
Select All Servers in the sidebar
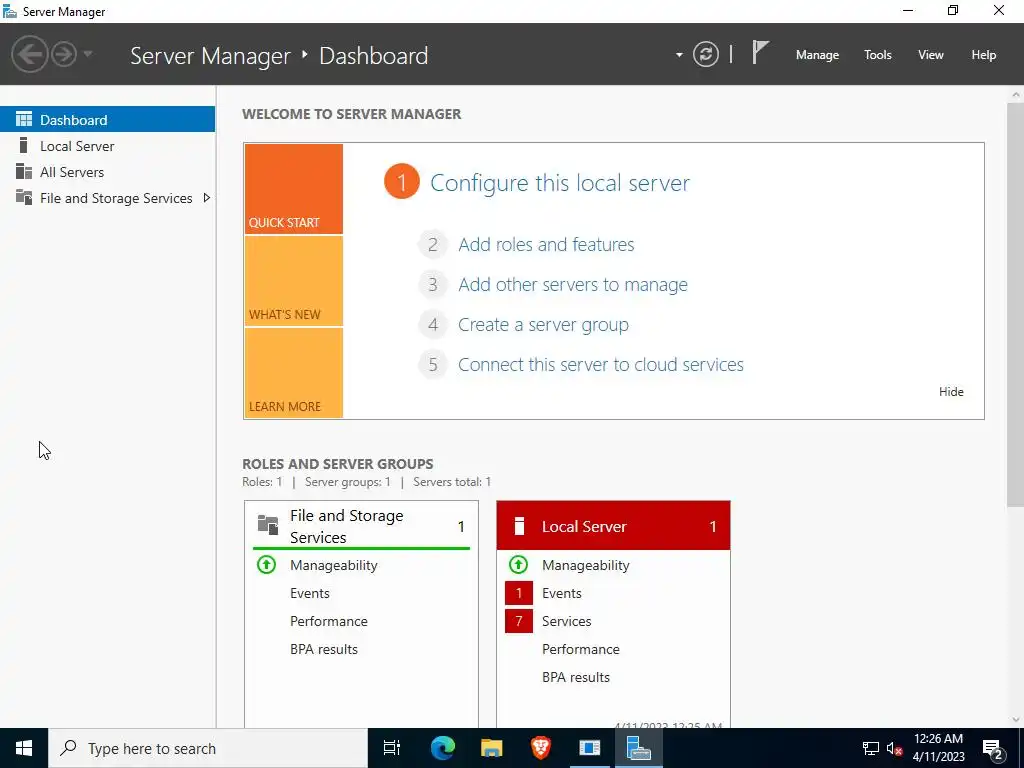click(108, 172)
